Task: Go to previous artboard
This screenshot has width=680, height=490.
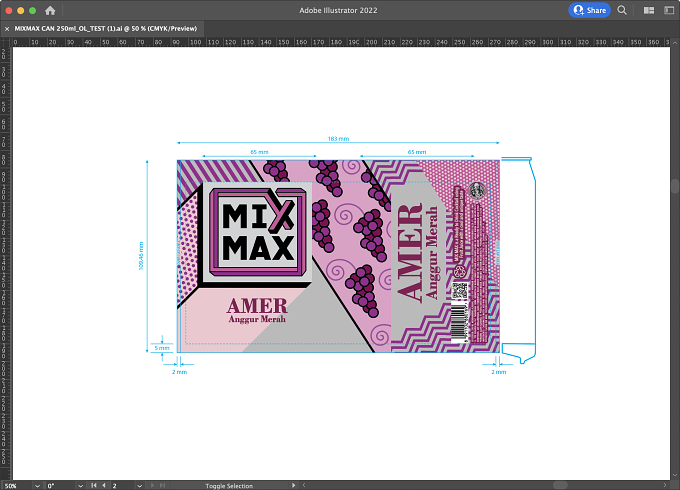Action: 104,486
